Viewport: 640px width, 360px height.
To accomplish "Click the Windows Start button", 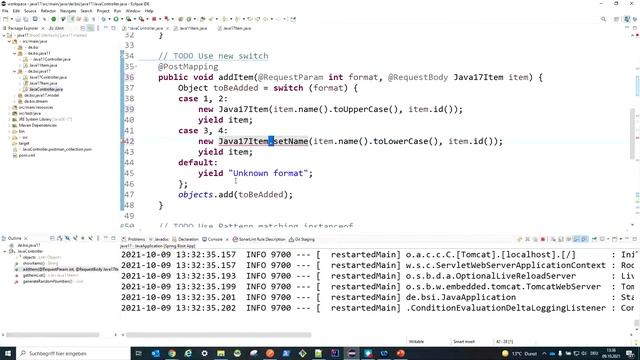I will [7, 353].
